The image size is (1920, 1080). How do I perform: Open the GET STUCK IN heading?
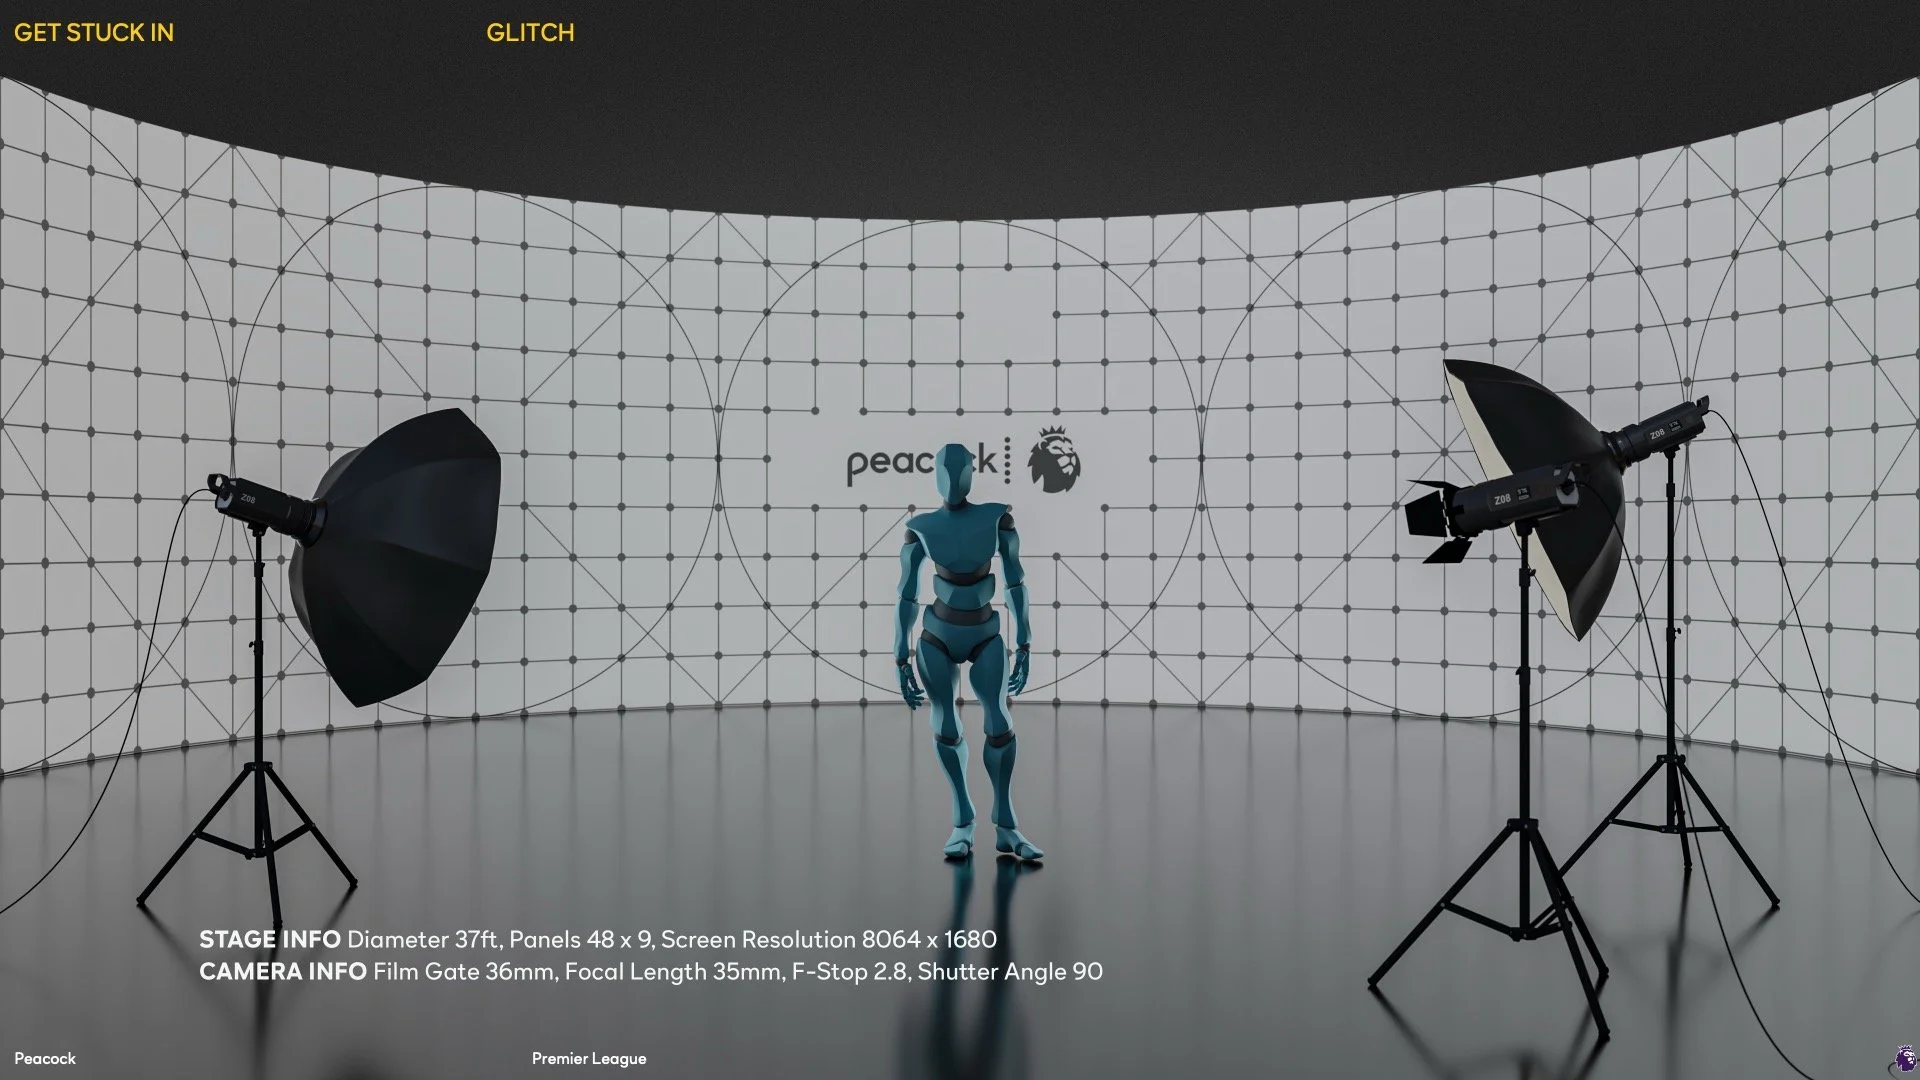pyautogui.click(x=94, y=33)
